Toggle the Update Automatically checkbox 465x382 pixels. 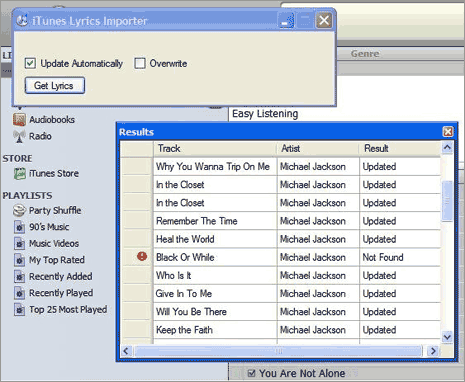coord(30,63)
